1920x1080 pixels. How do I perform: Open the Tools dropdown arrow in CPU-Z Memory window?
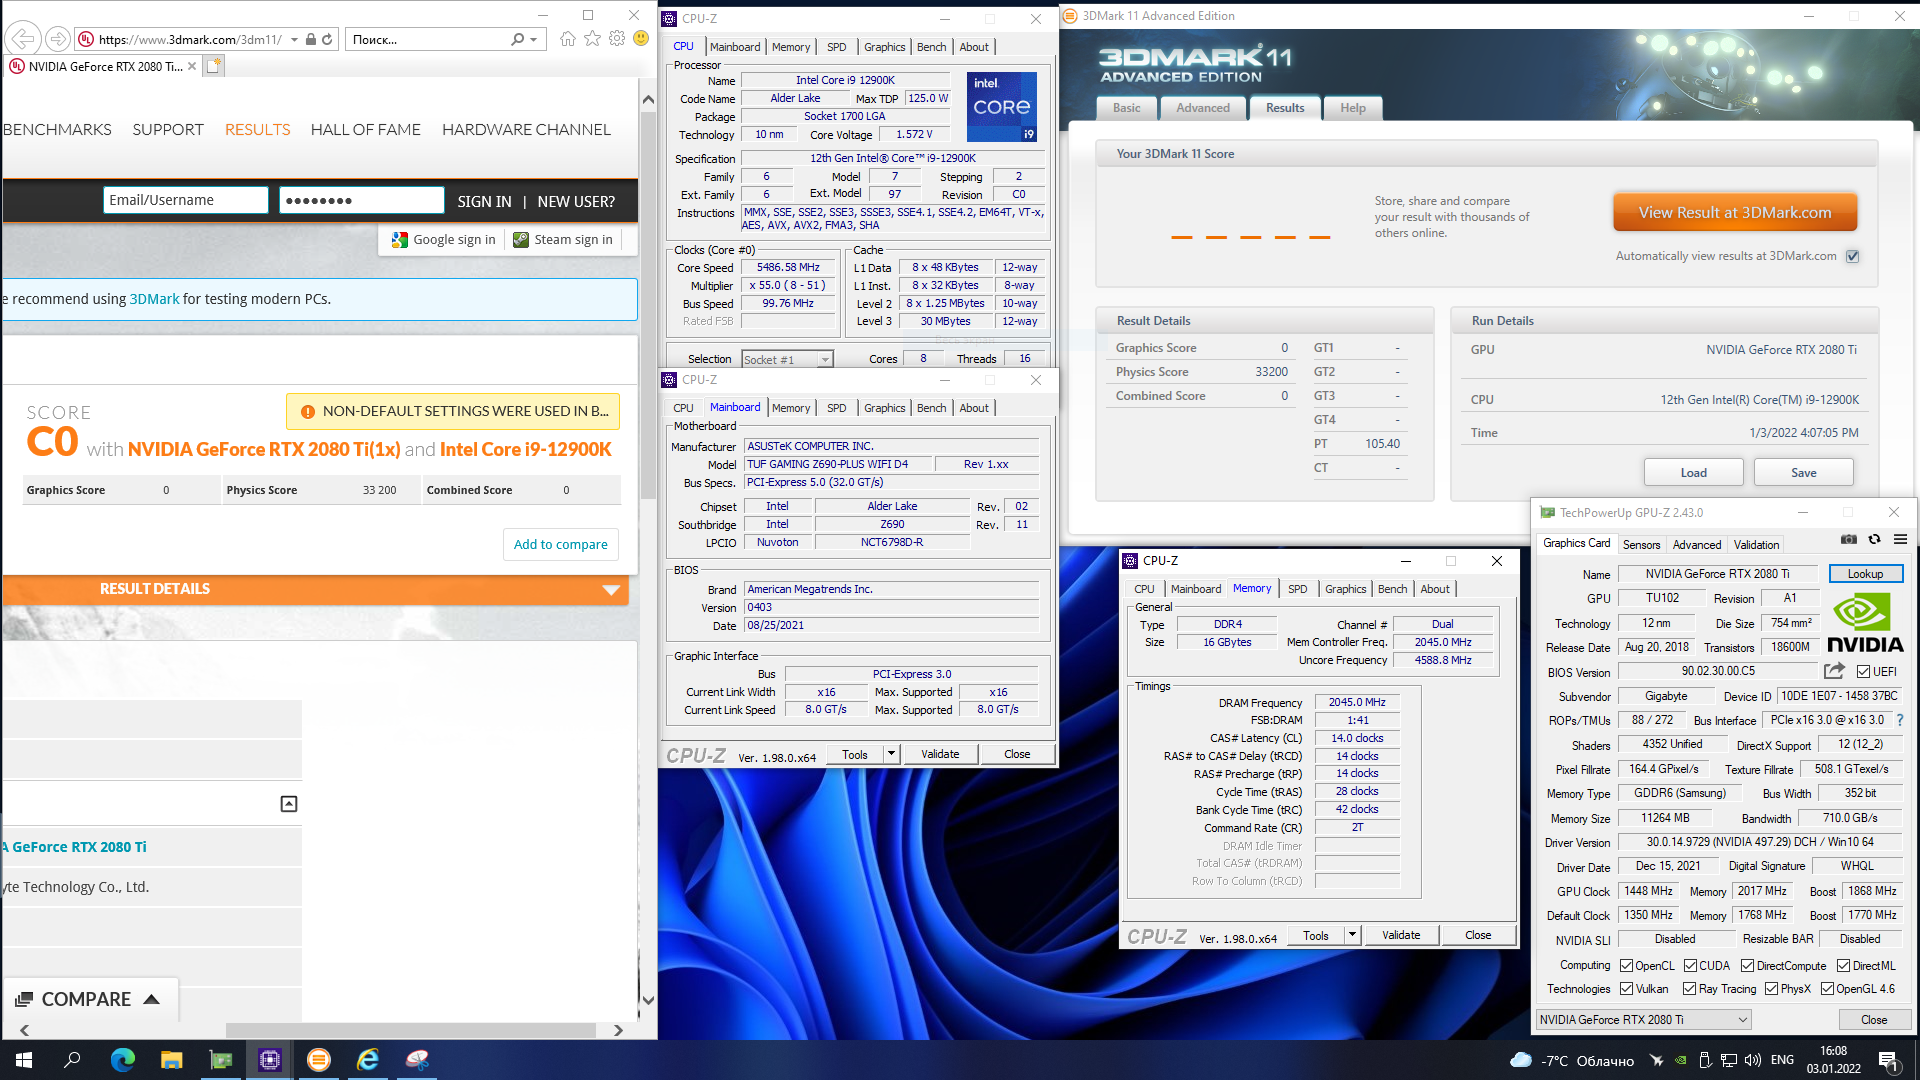pos(1352,935)
